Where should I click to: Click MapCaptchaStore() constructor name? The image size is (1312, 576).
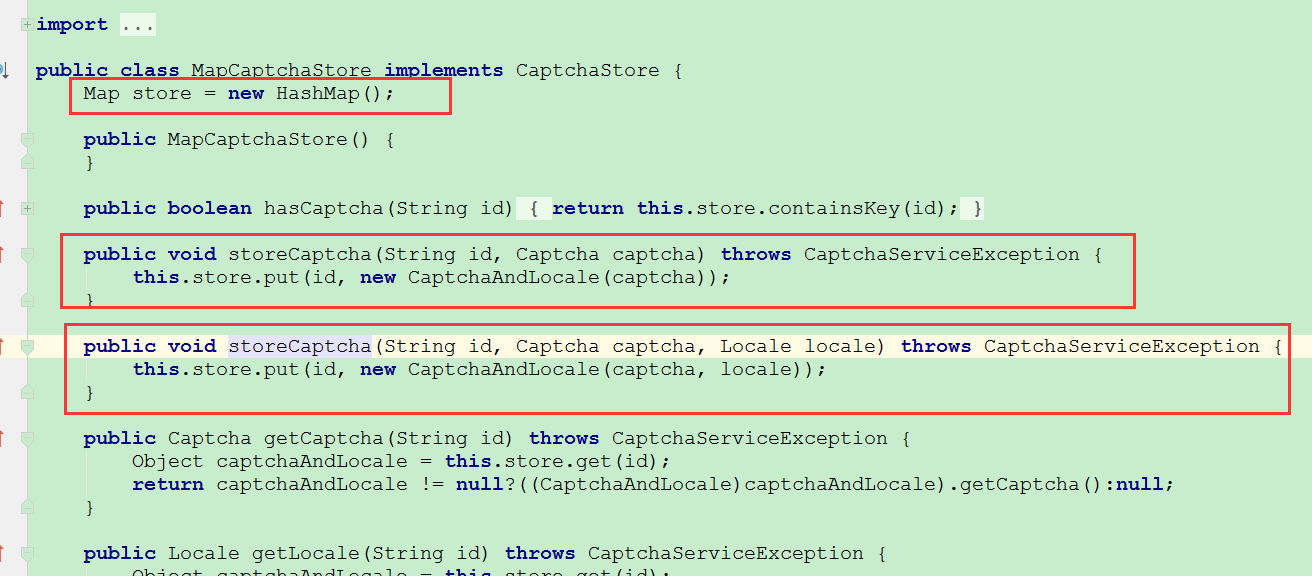(269, 139)
